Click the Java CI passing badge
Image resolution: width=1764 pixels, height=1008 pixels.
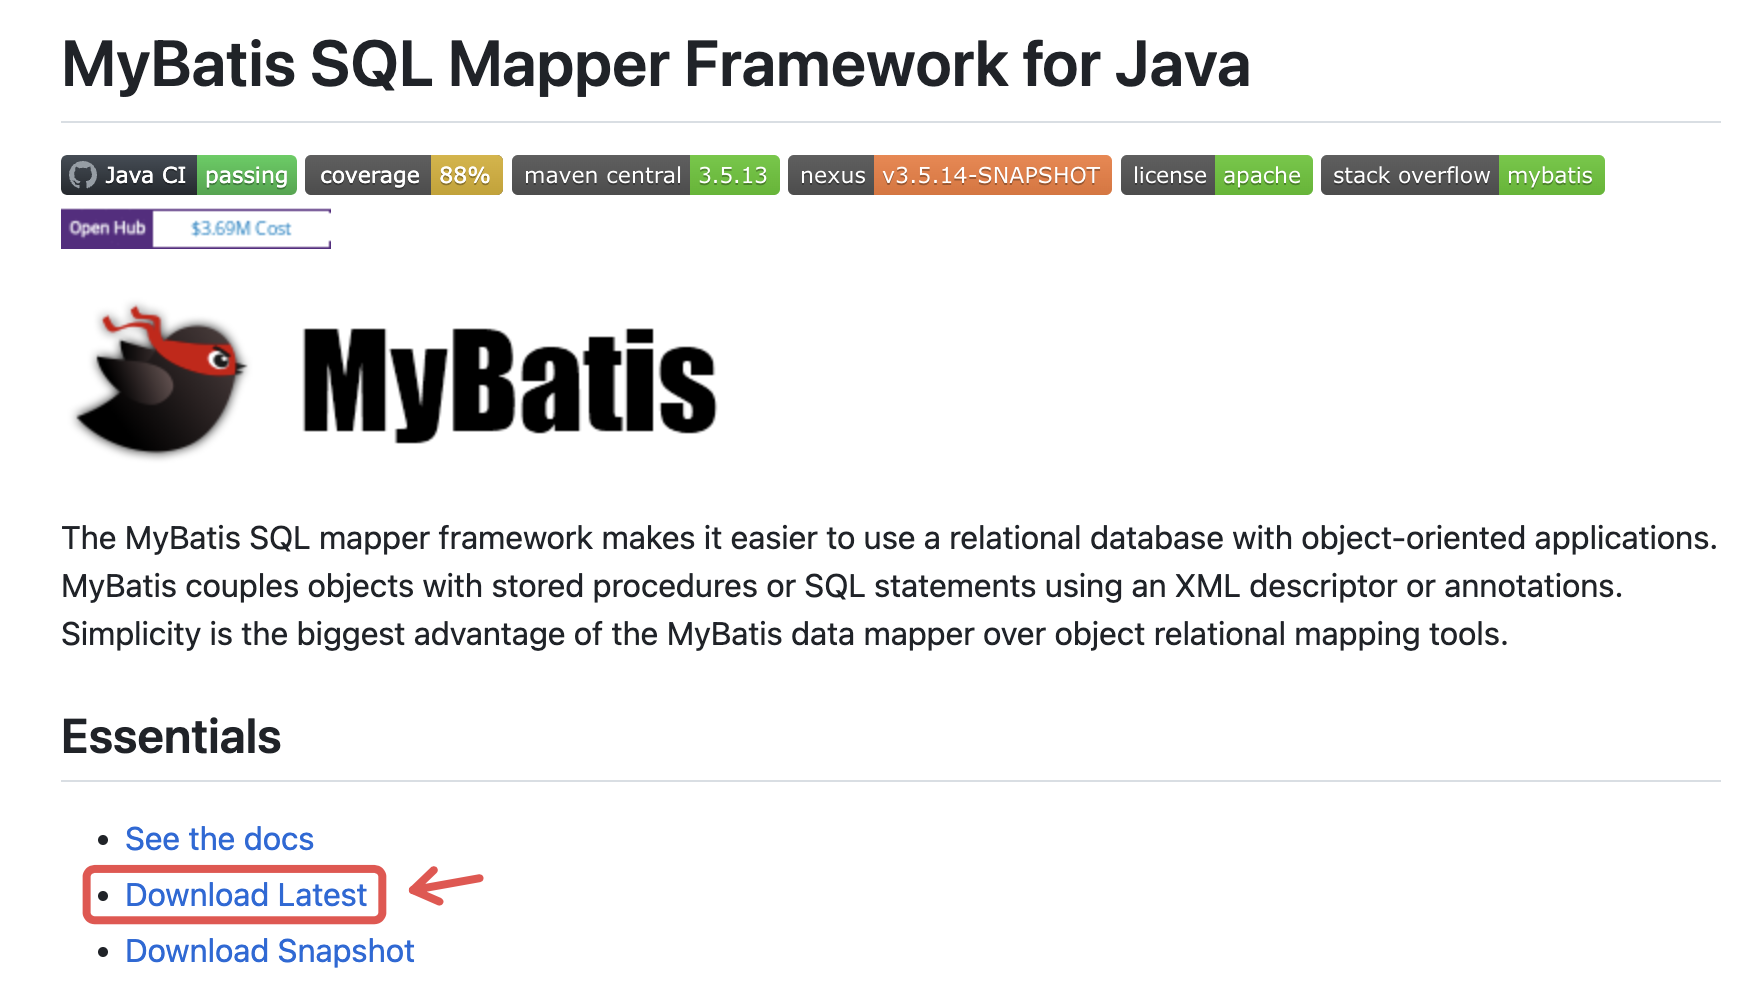click(x=179, y=175)
